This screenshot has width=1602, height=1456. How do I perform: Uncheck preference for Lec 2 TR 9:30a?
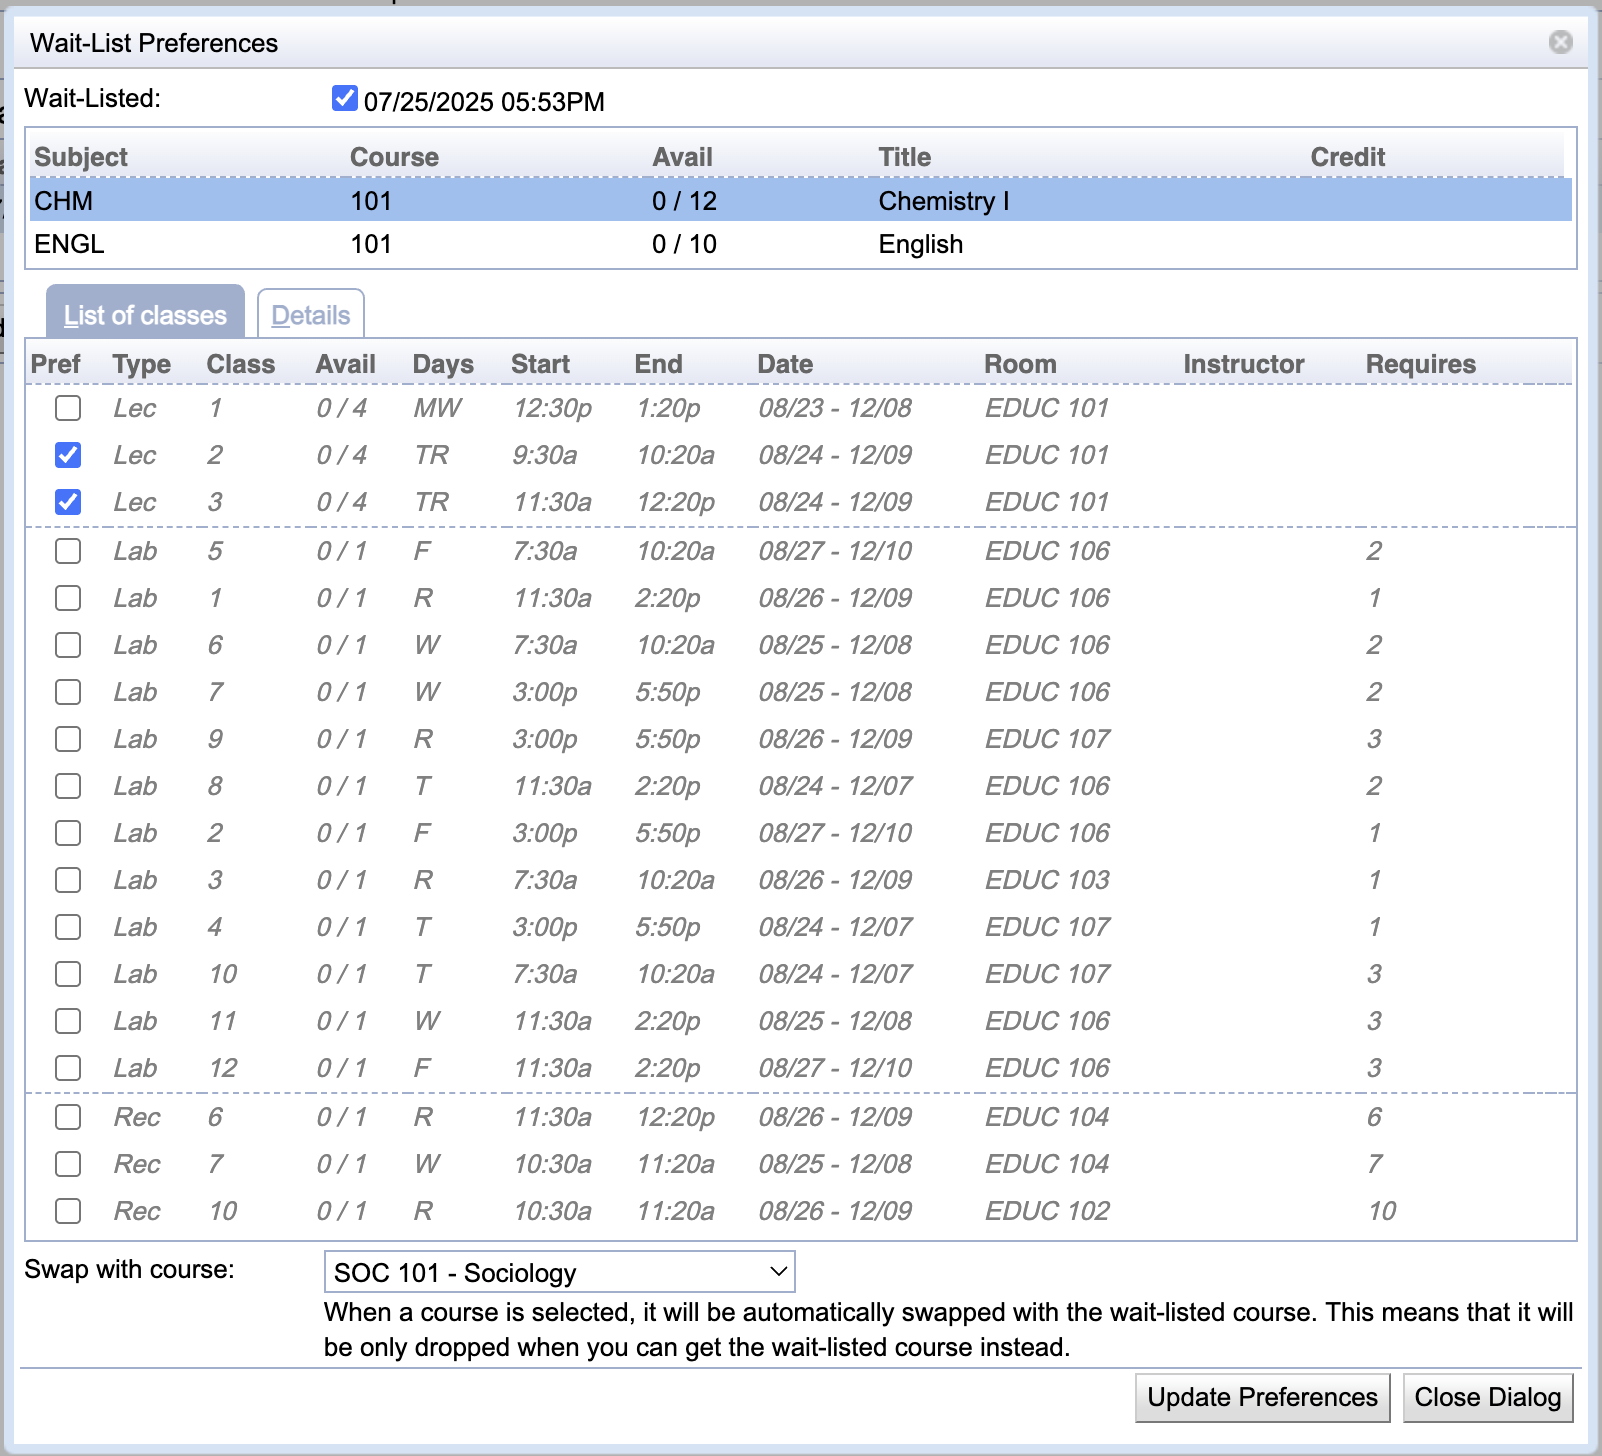[68, 455]
